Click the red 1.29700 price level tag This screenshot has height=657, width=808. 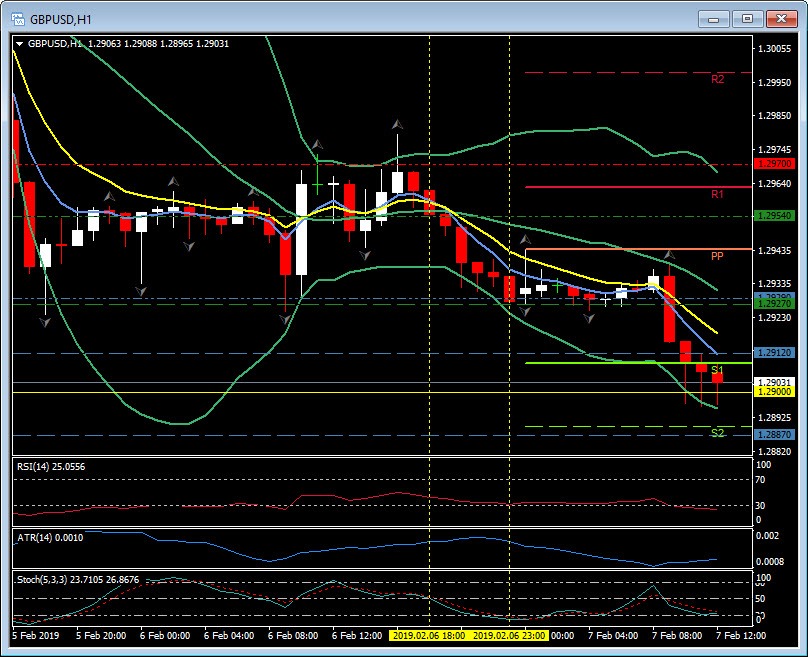click(x=774, y=163)
